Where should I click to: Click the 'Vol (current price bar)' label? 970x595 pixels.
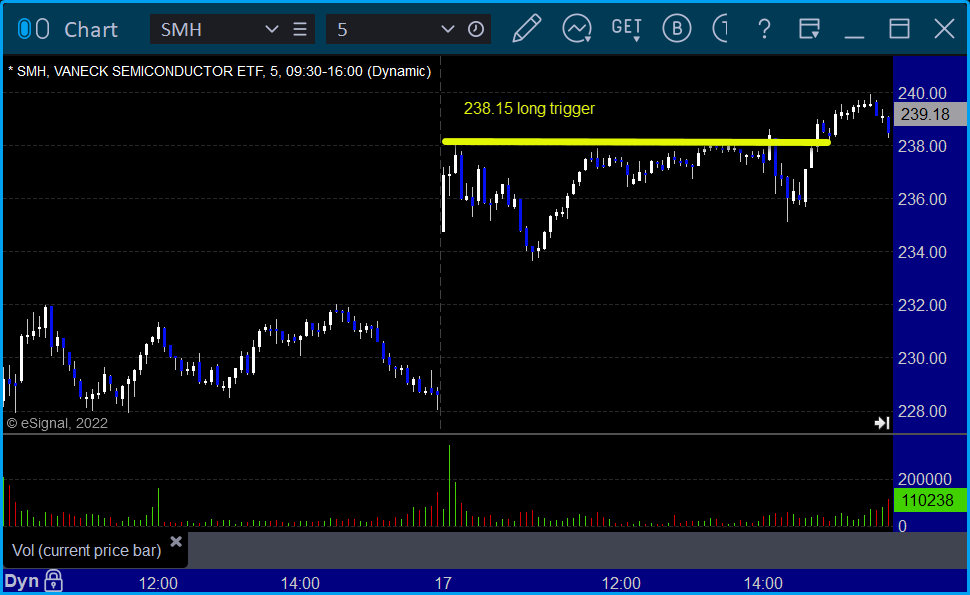point(87,550)
